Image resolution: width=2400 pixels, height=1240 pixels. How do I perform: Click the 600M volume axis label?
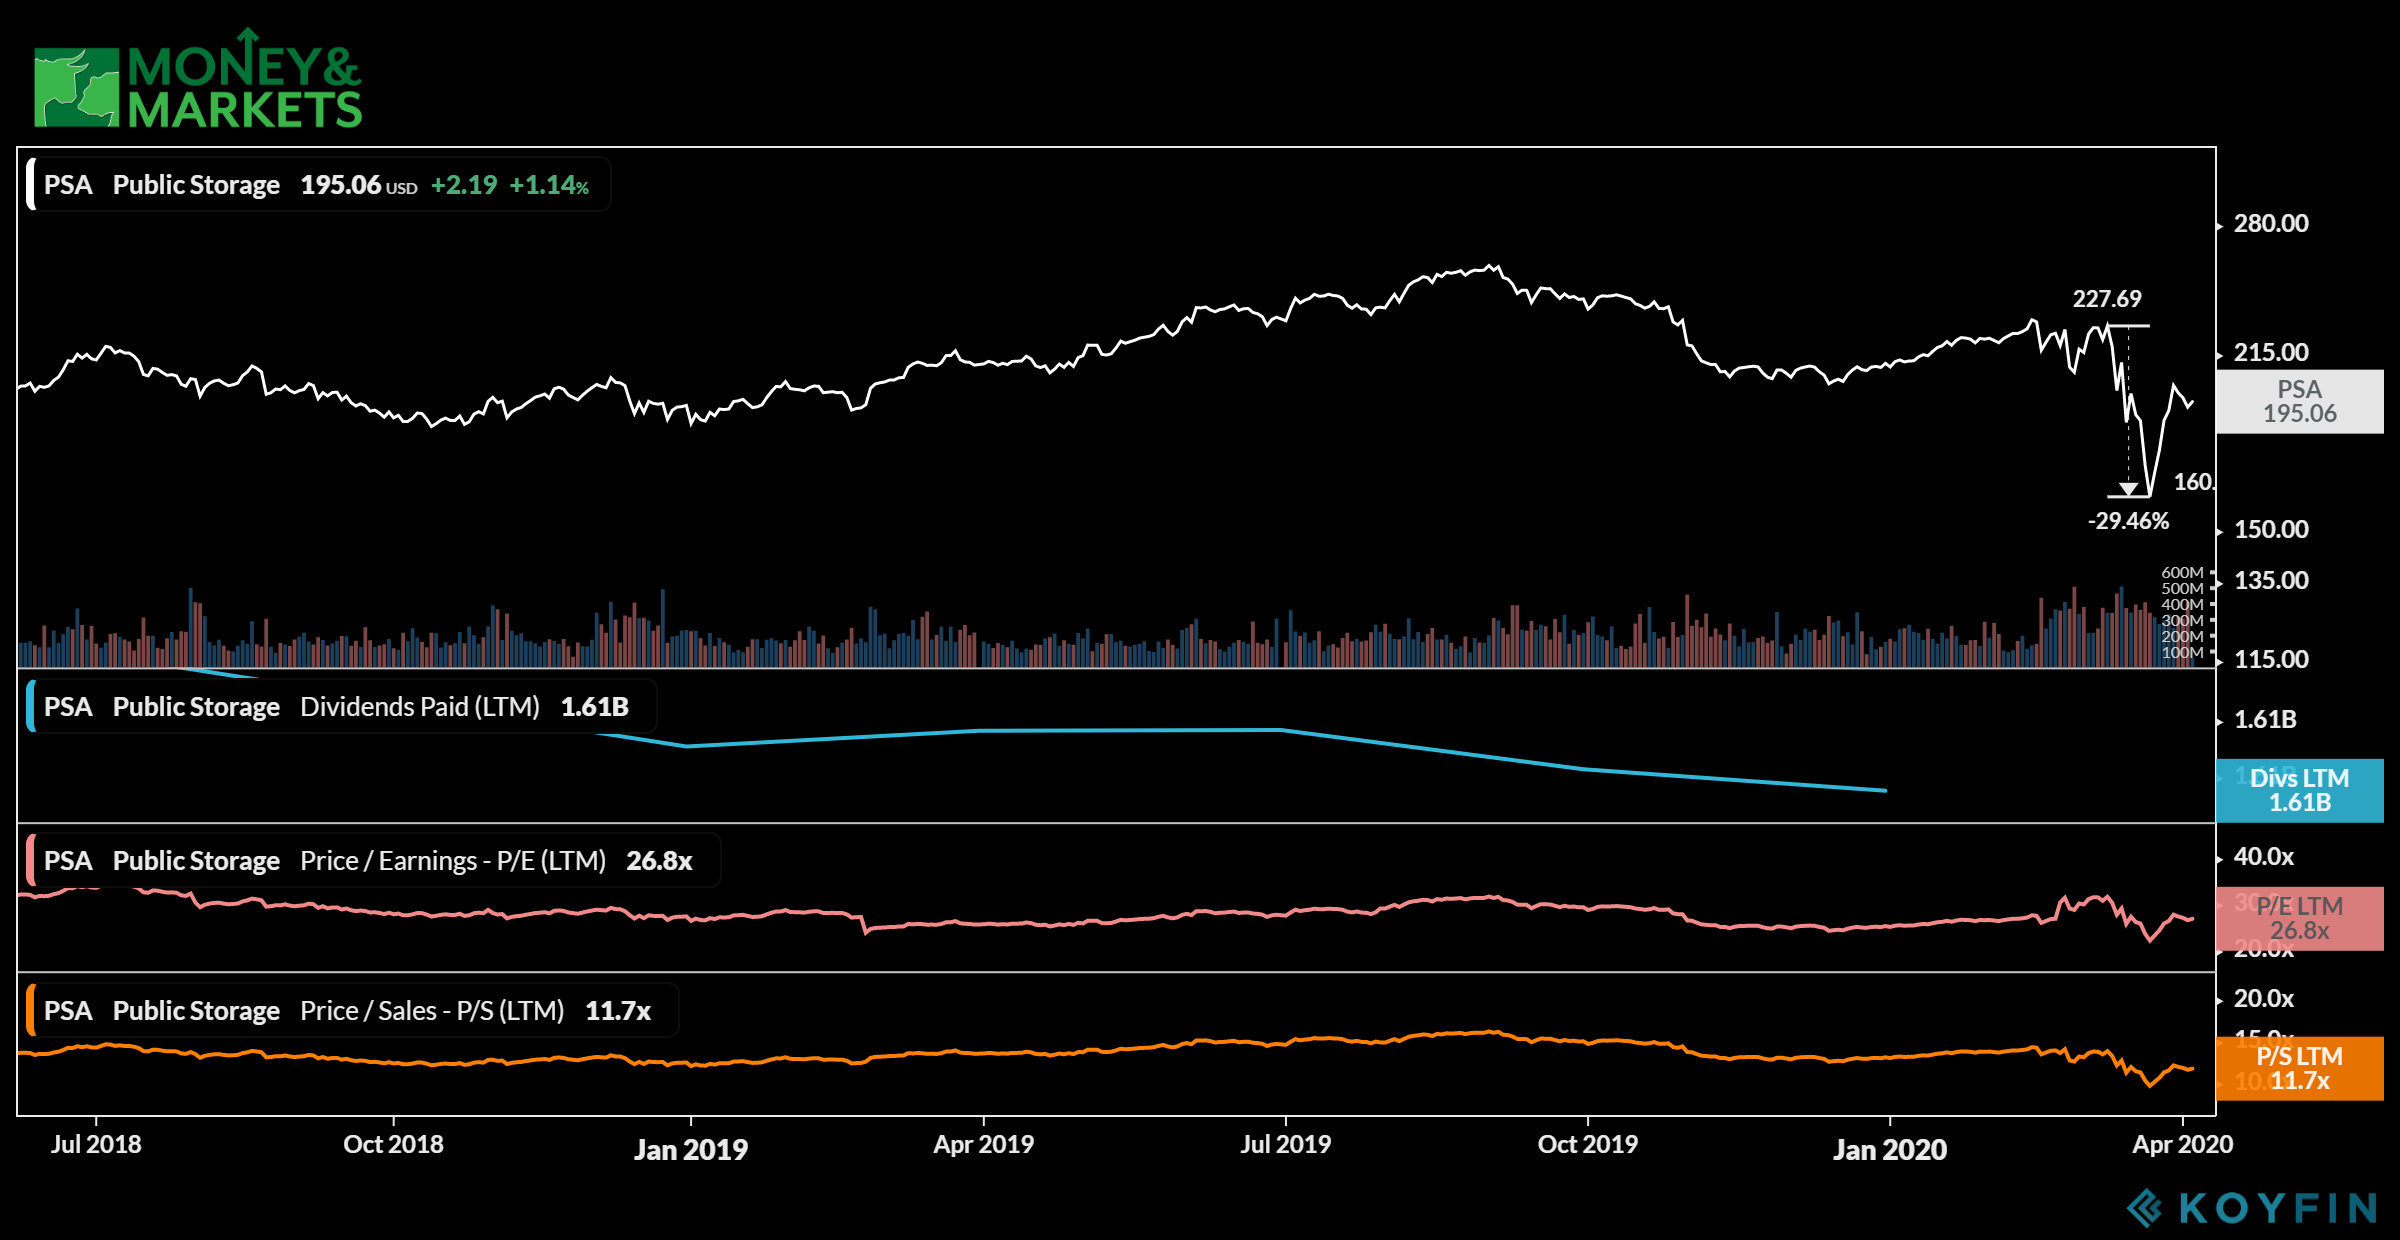click(x=2182, y=573)
